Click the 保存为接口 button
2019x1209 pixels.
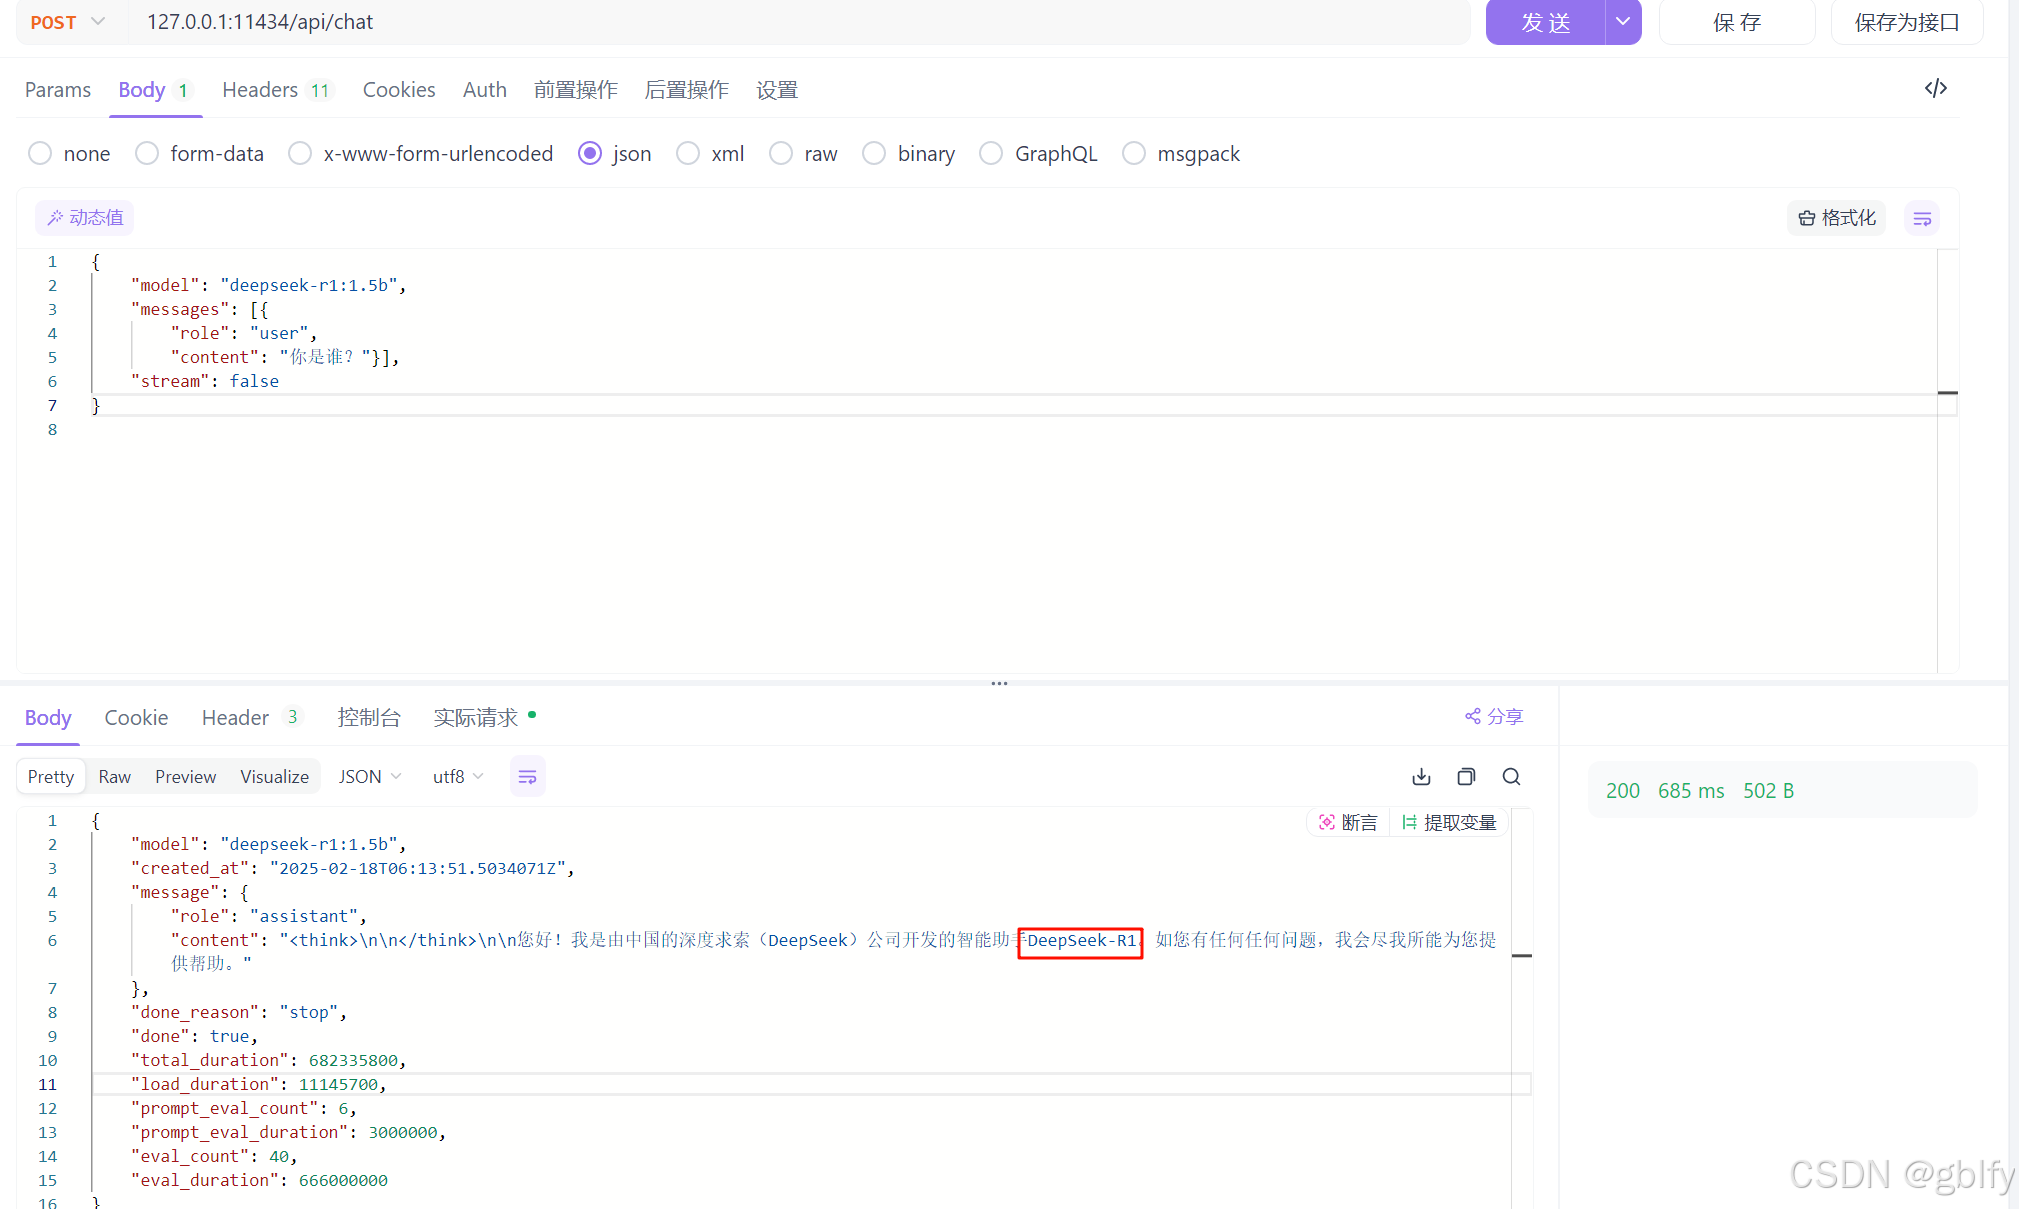1906,22
